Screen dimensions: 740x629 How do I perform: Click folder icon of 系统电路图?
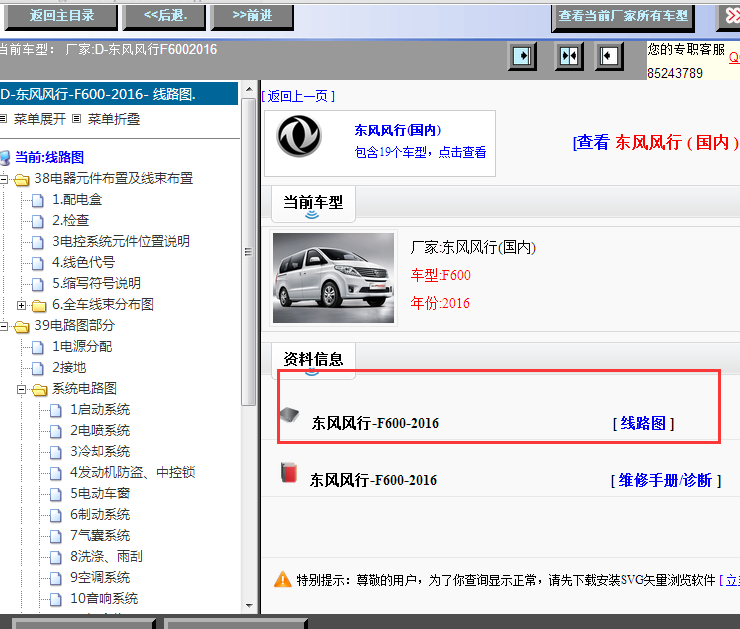40,390
